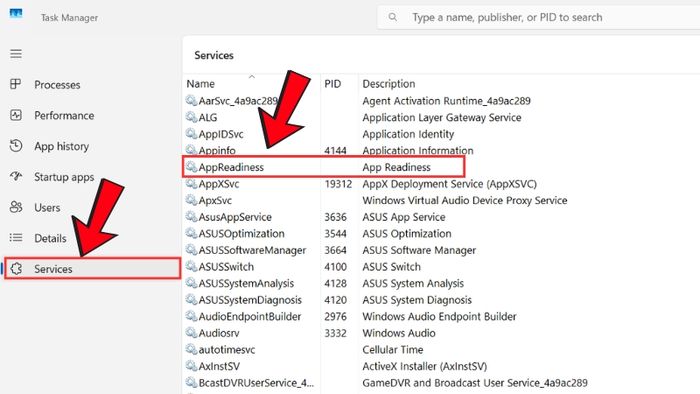
Task: Click the Performance graph icon
Action: (16, 115)
